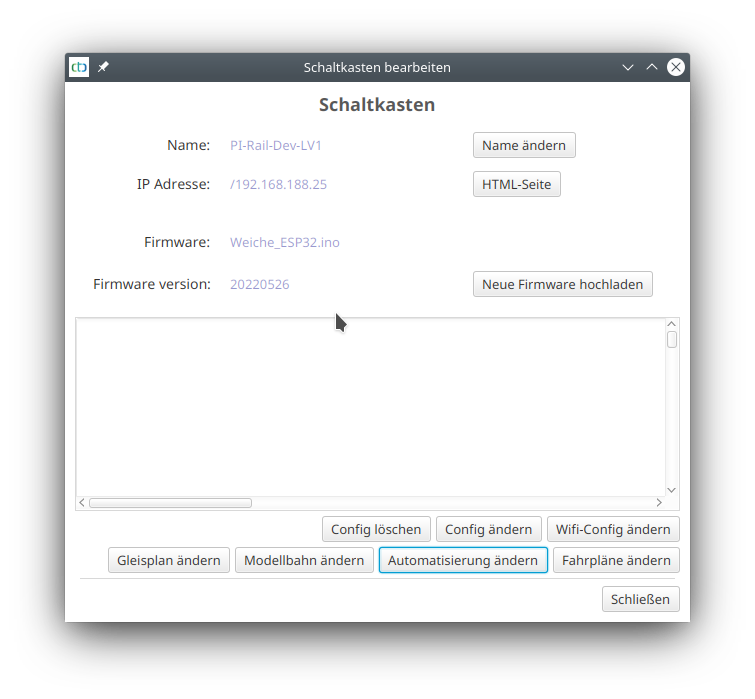Click the Config löschen button

[x=376, y=529]
